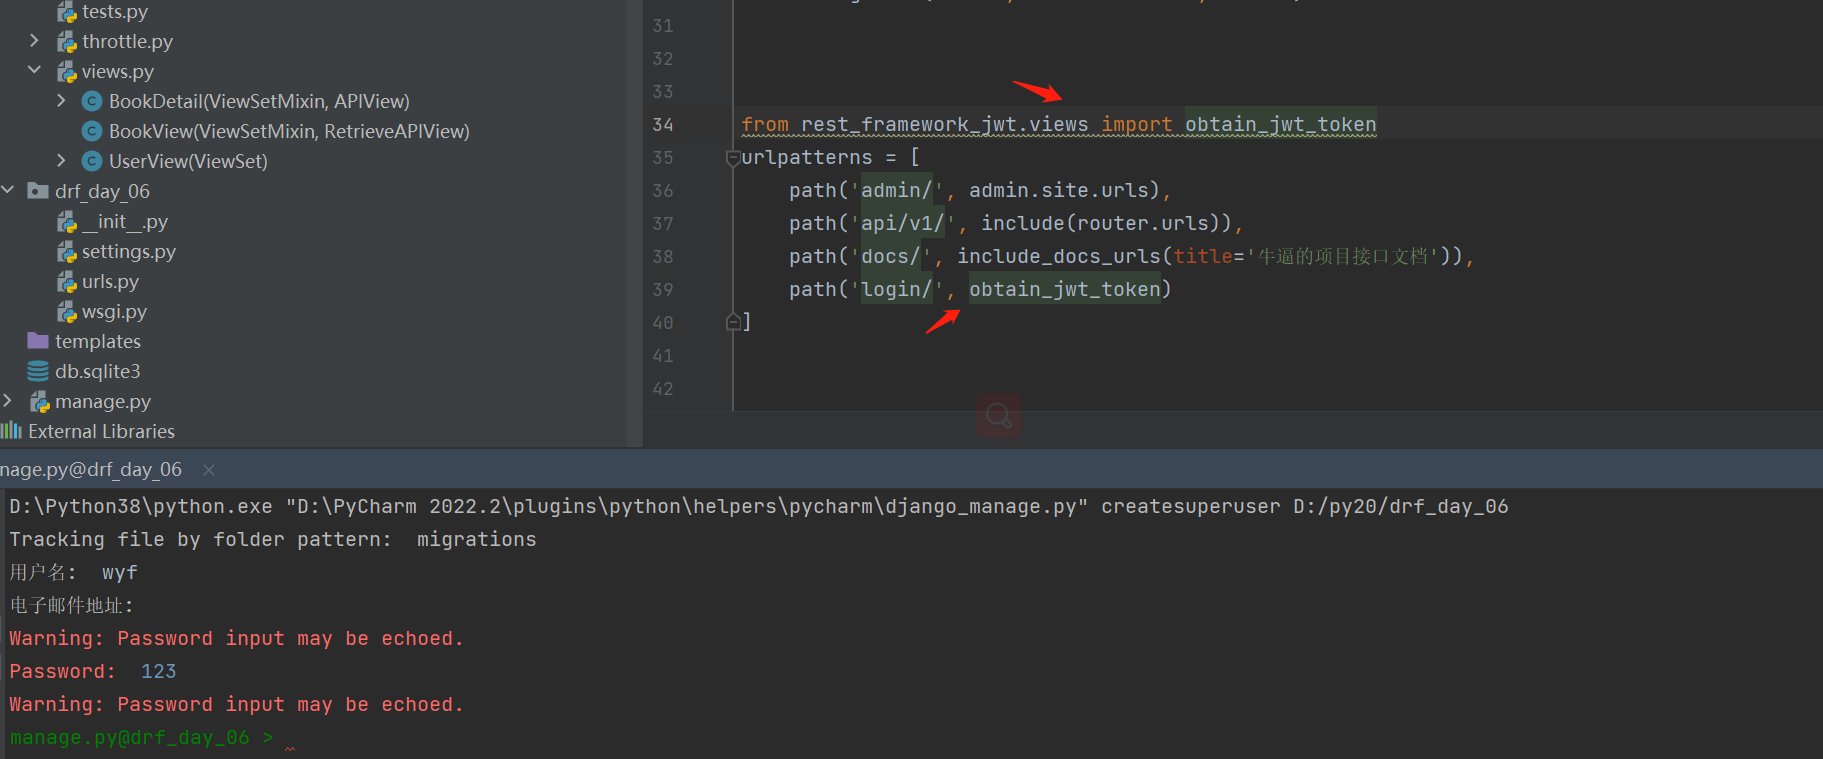This screenshot has width=1823, height=759.
Task: Click include_docs_urls on line 38
Action: coord(1059,256)
